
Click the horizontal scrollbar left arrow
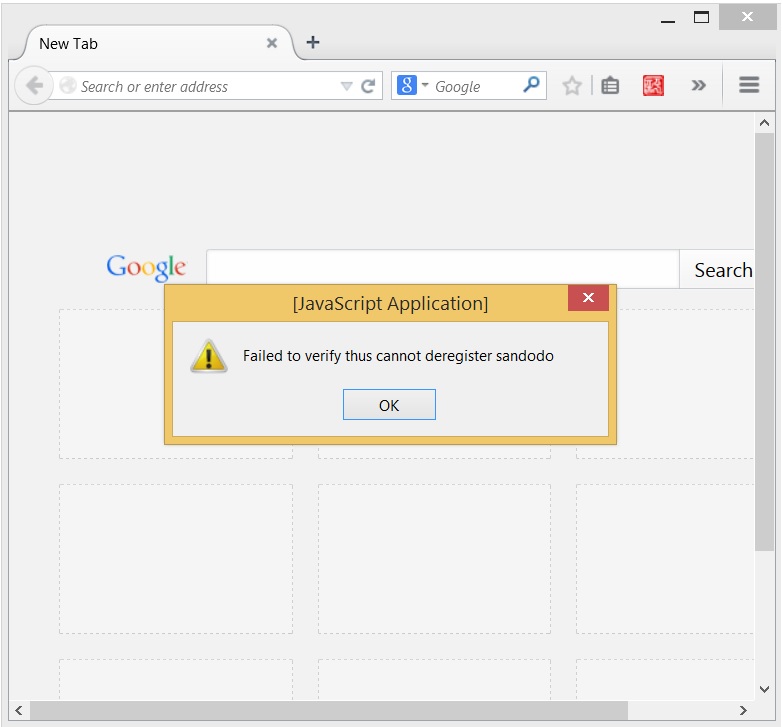(19, 711)
